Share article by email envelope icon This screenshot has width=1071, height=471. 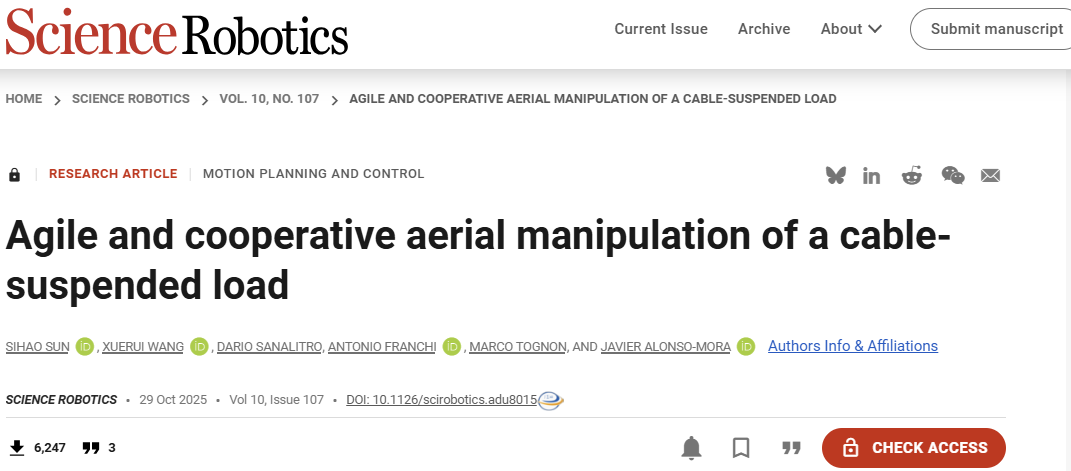(991, 175)
